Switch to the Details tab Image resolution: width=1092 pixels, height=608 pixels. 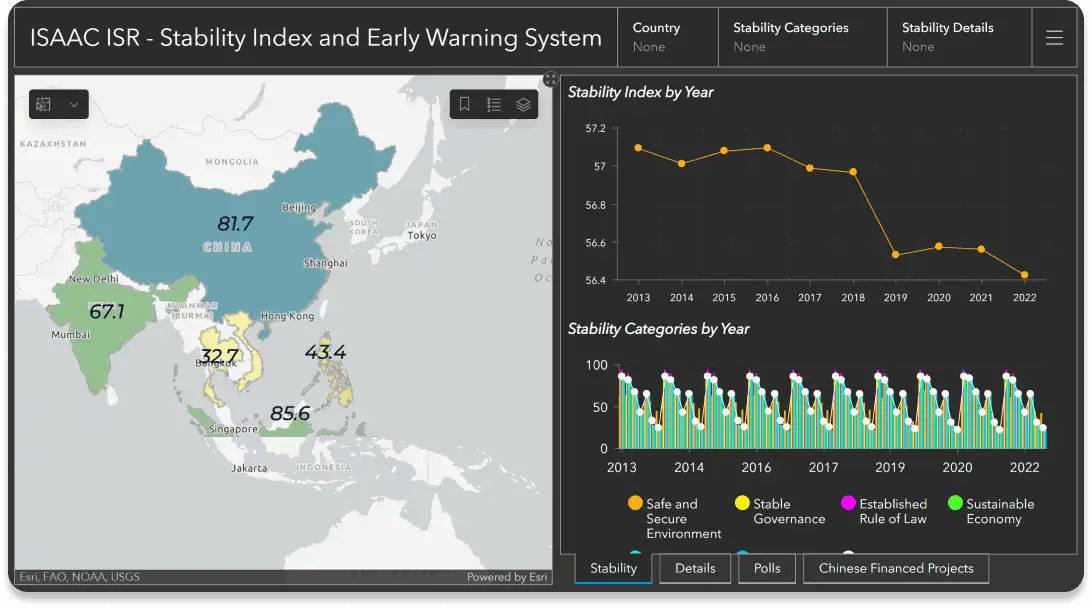click(x=695, y=568)
